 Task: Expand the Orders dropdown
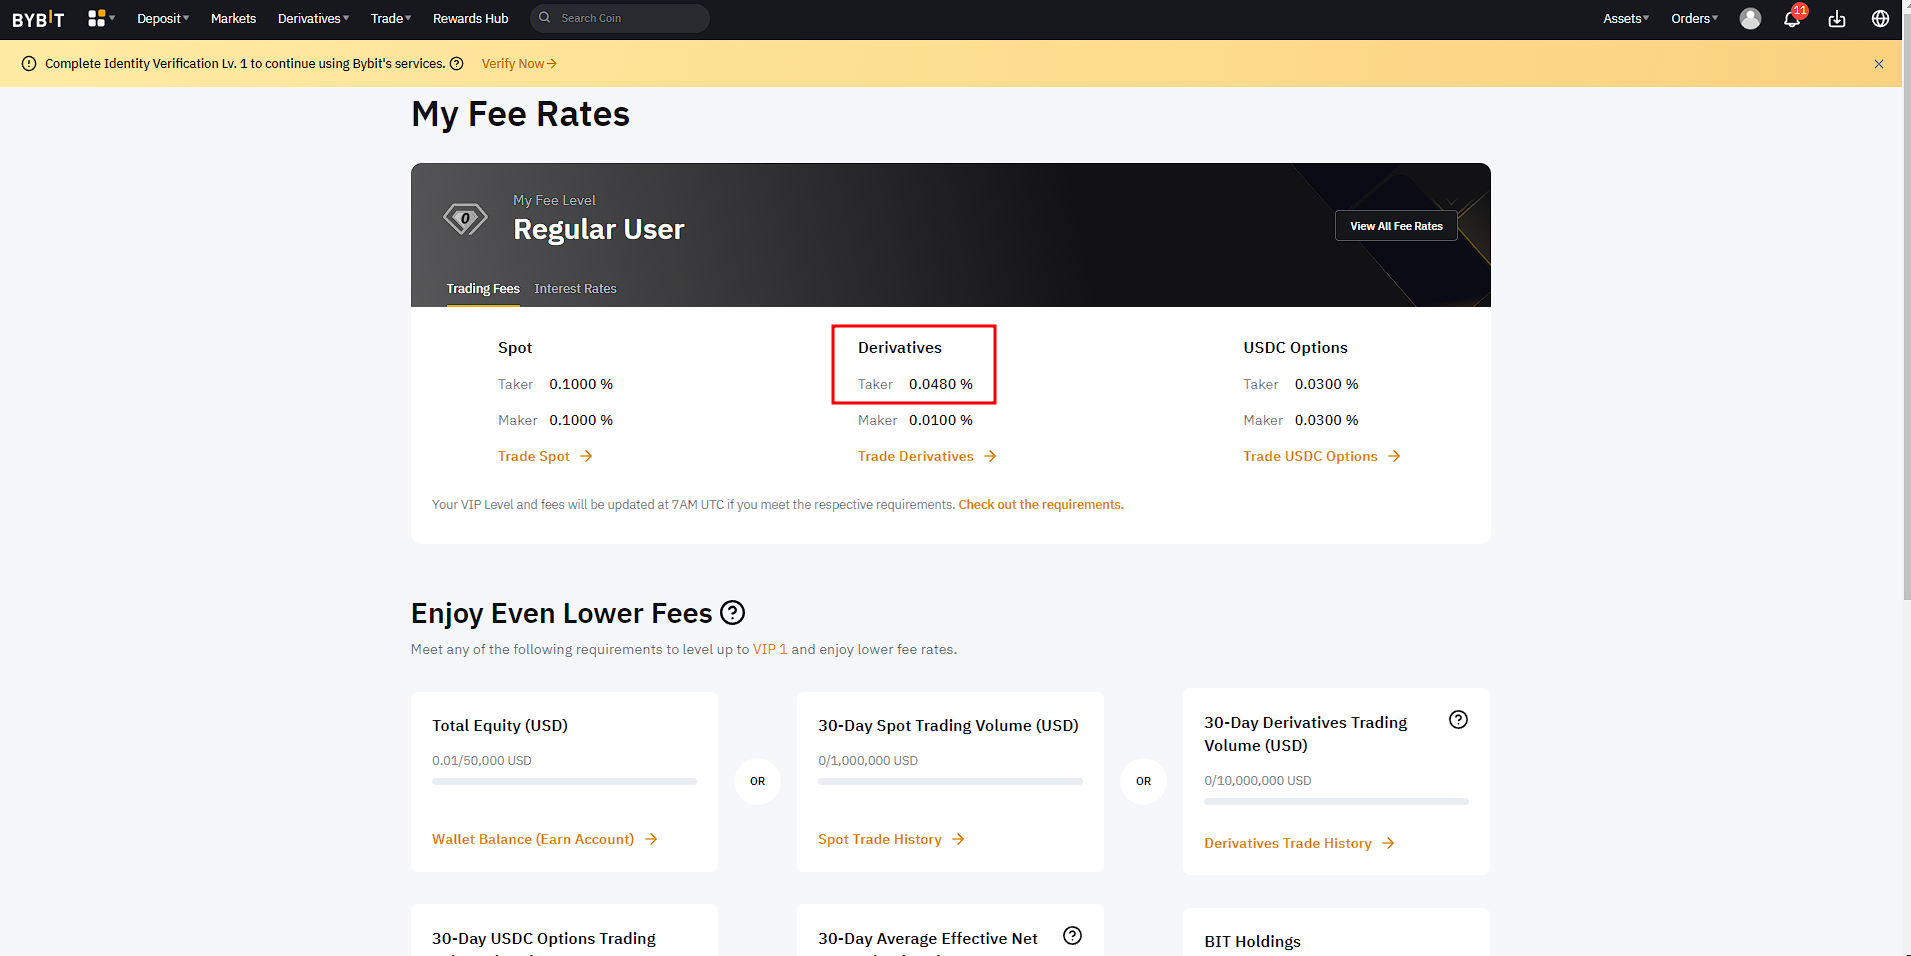[1695, 19]
